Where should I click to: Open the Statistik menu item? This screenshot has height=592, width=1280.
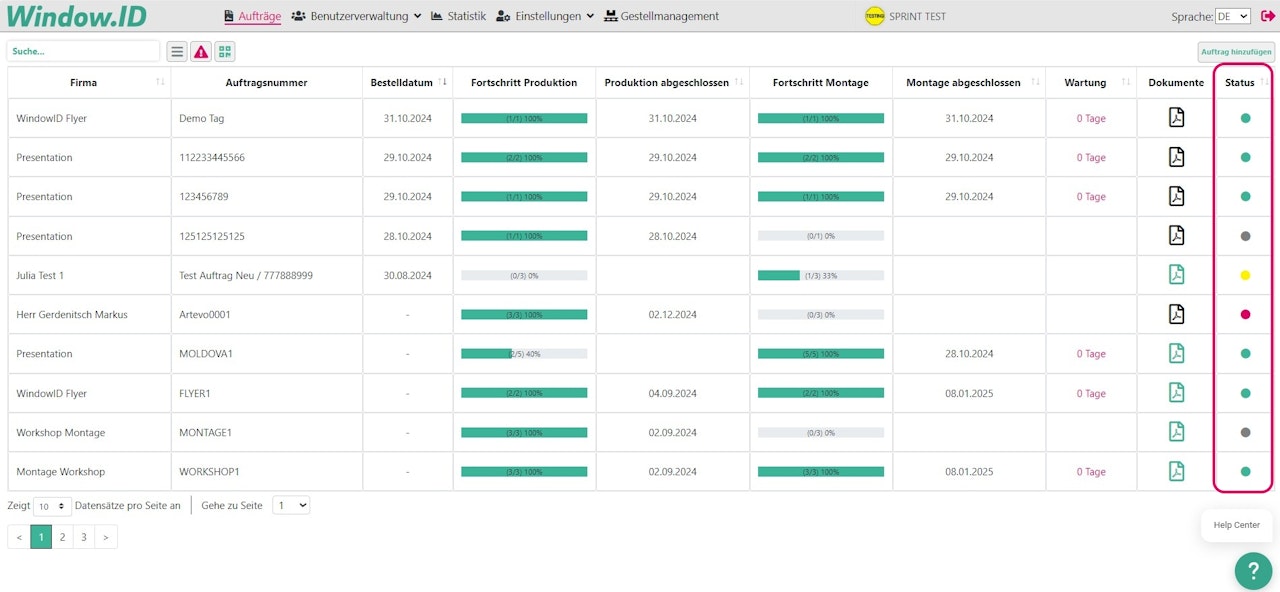click(458, 16)
